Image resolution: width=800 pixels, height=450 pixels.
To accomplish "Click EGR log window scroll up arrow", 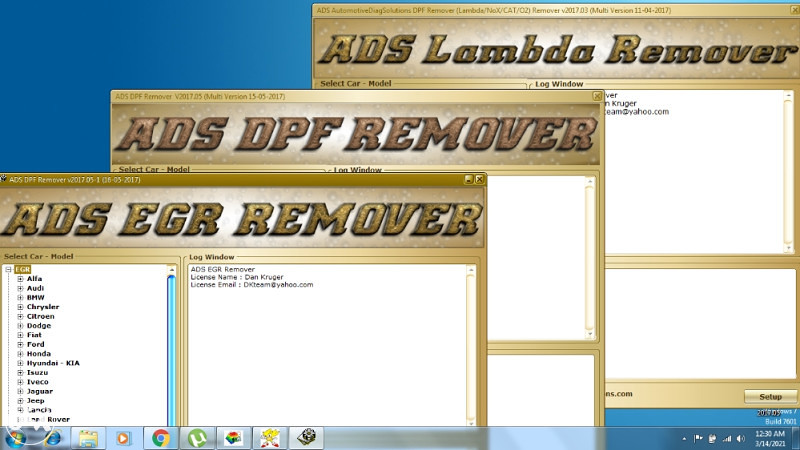I will tap(470, 269).
